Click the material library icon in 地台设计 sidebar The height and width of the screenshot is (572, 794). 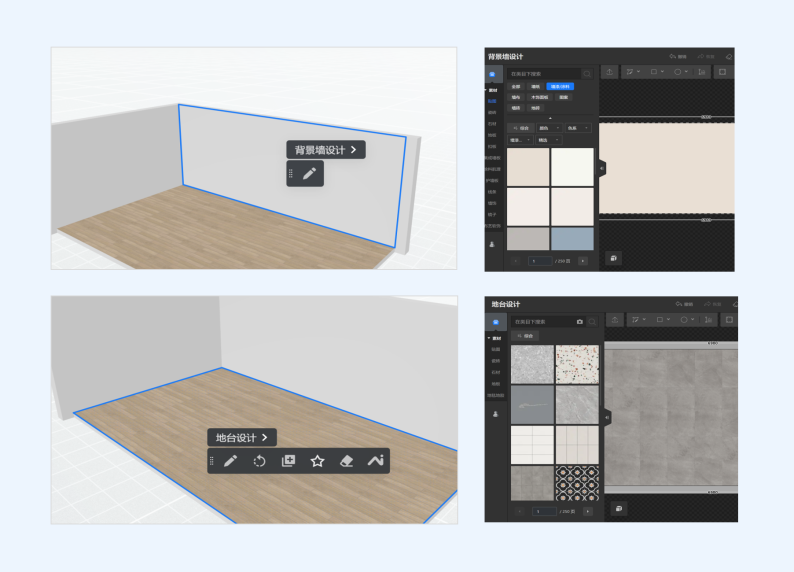(496, 322)
